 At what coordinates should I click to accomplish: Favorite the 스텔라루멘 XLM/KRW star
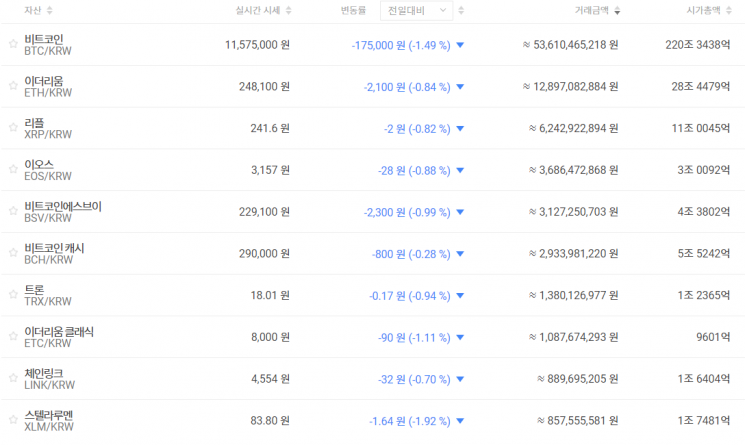click(13, 420)
